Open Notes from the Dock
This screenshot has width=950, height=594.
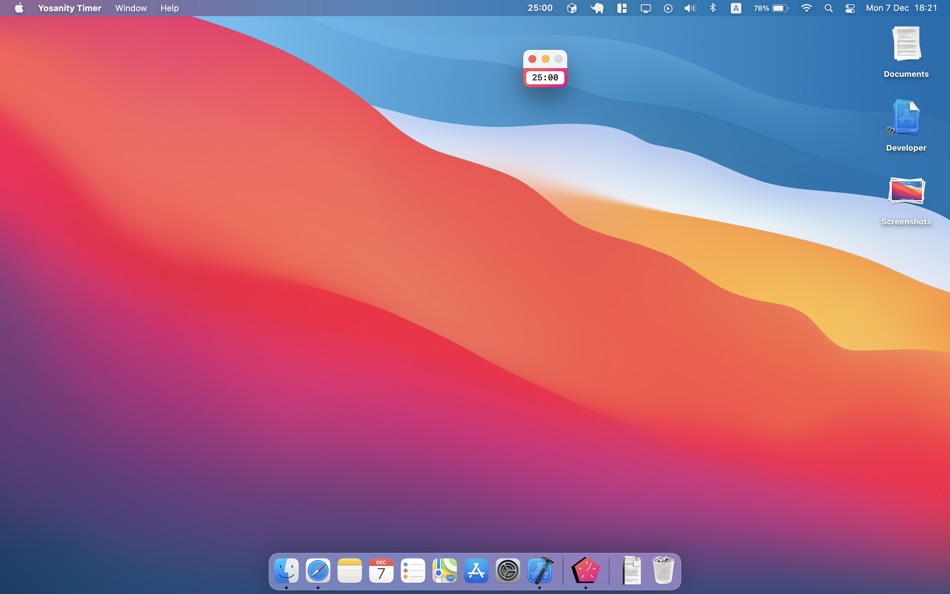350,570
